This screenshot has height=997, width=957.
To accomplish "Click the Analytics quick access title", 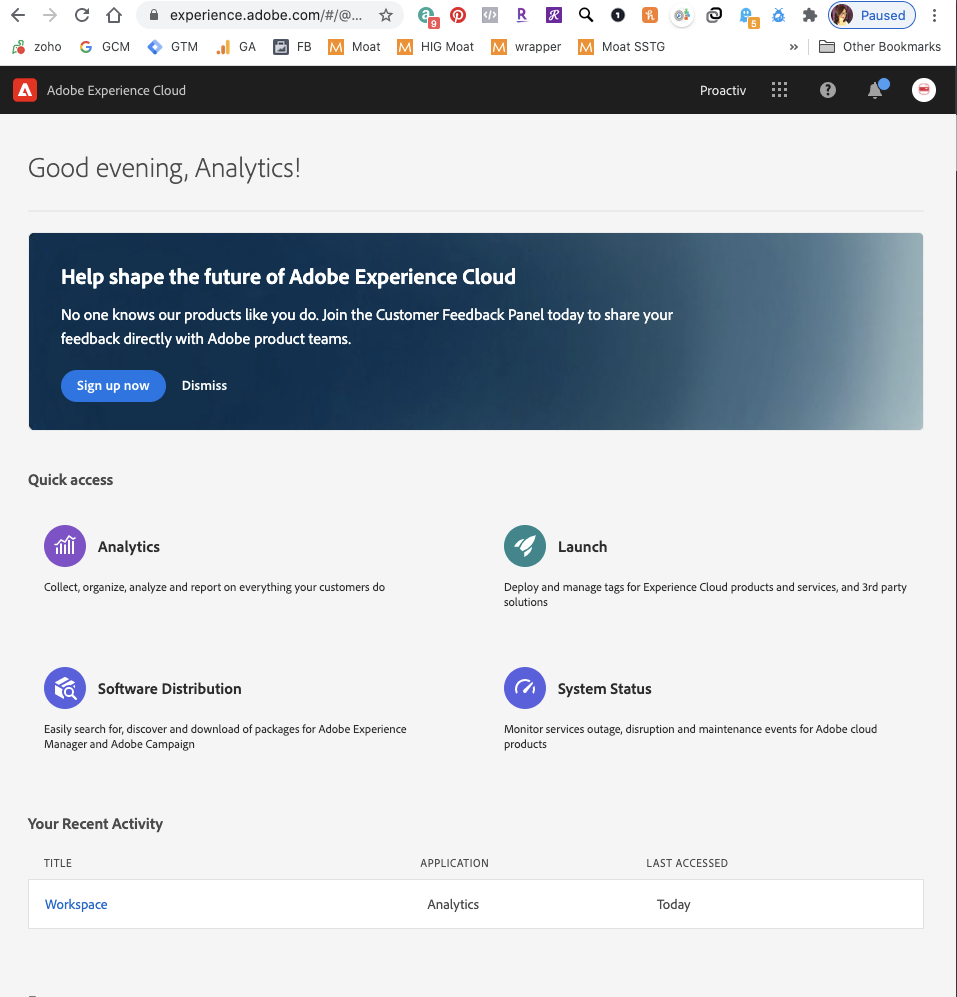I will click(128, 547).
